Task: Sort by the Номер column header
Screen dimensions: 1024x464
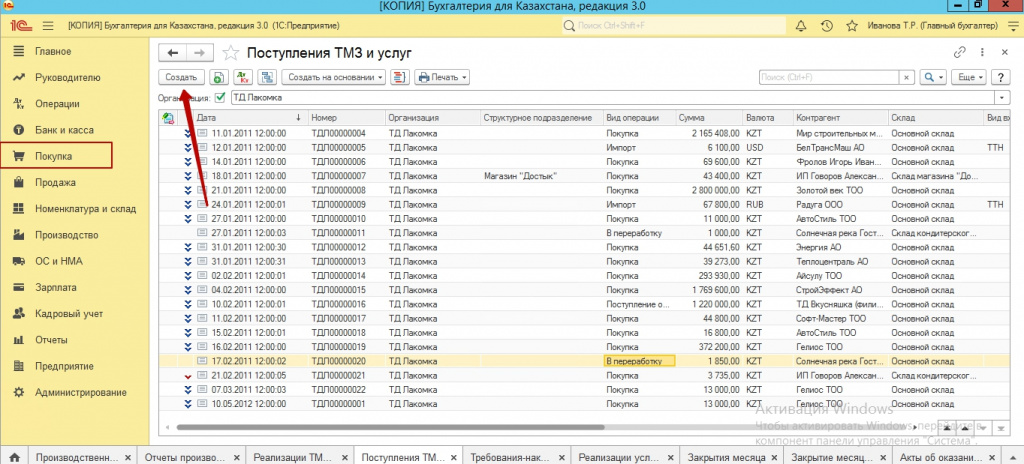Action: 347,118
